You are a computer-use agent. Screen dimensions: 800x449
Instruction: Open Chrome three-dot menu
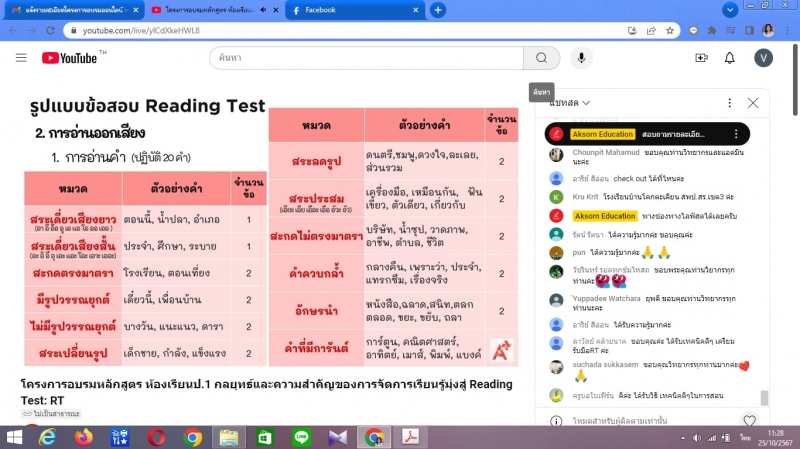pos(788,31)
